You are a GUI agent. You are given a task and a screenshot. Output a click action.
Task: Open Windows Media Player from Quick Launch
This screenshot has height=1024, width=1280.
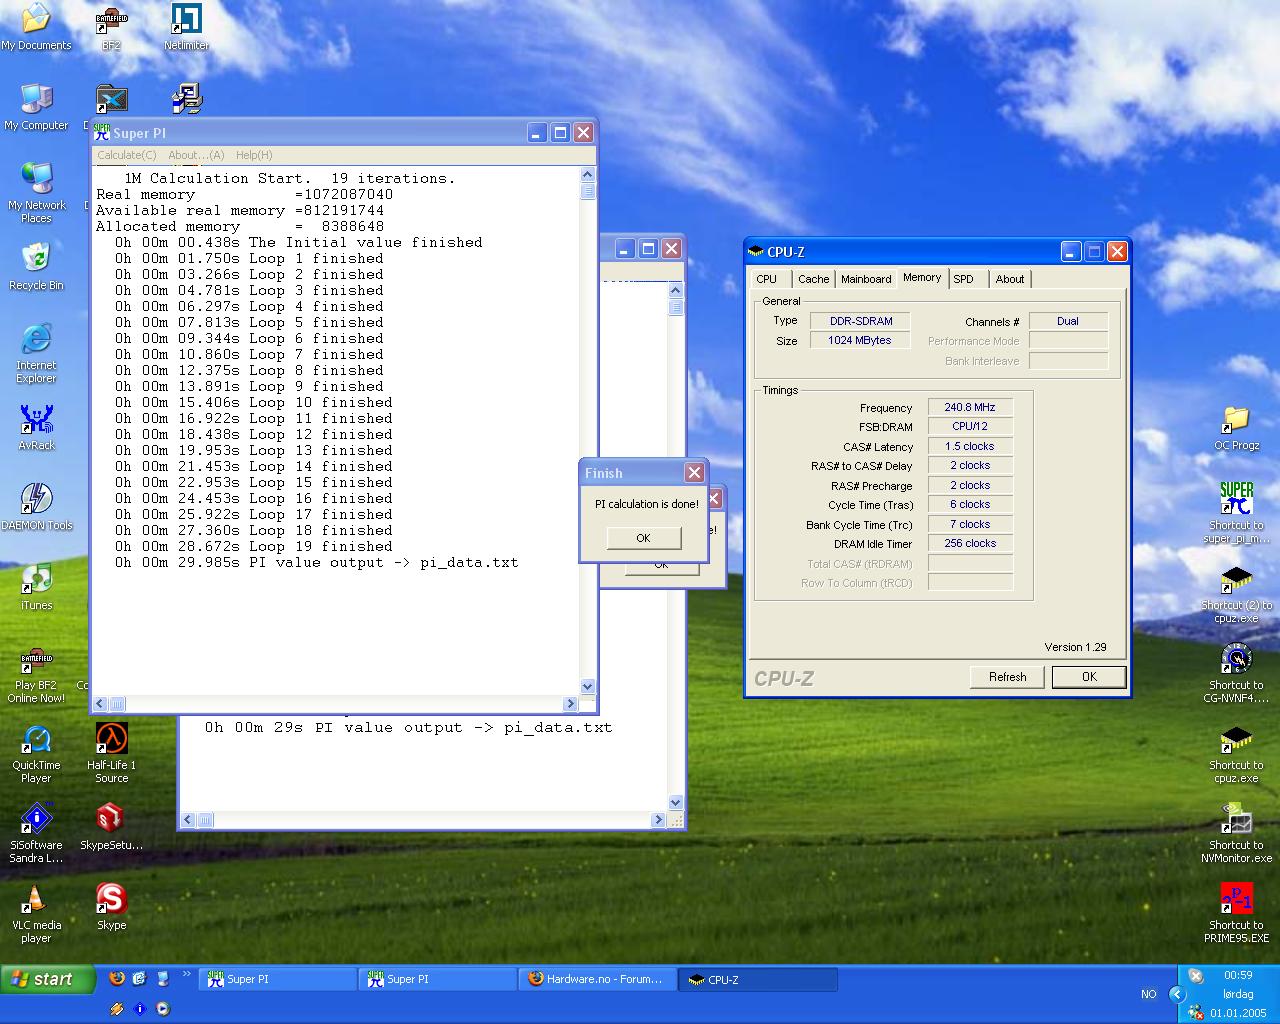tap(163, 1009)
